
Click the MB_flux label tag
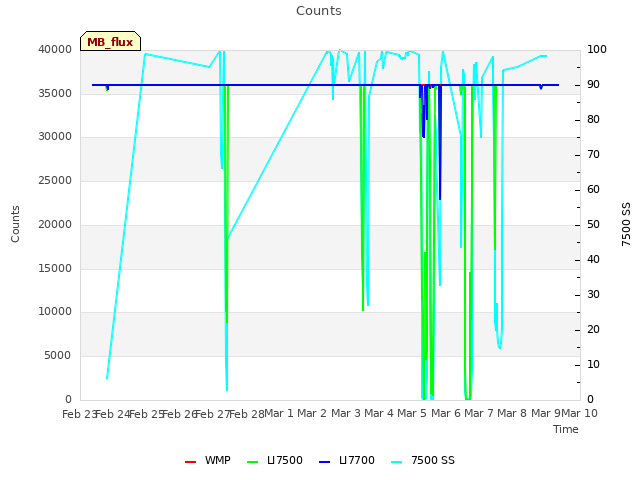tap(110, 41)
